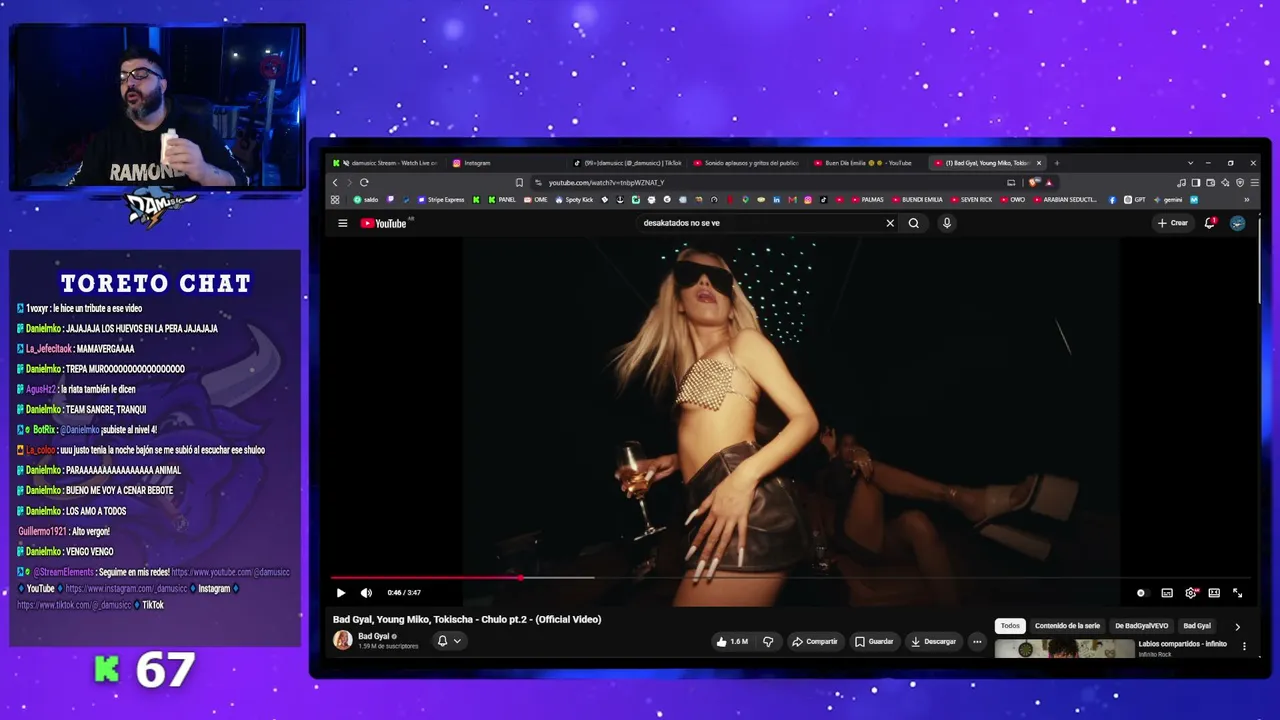Screen dimensions: 1280x720
Task: Open the PALMAS bookmark
Action: 867,200
